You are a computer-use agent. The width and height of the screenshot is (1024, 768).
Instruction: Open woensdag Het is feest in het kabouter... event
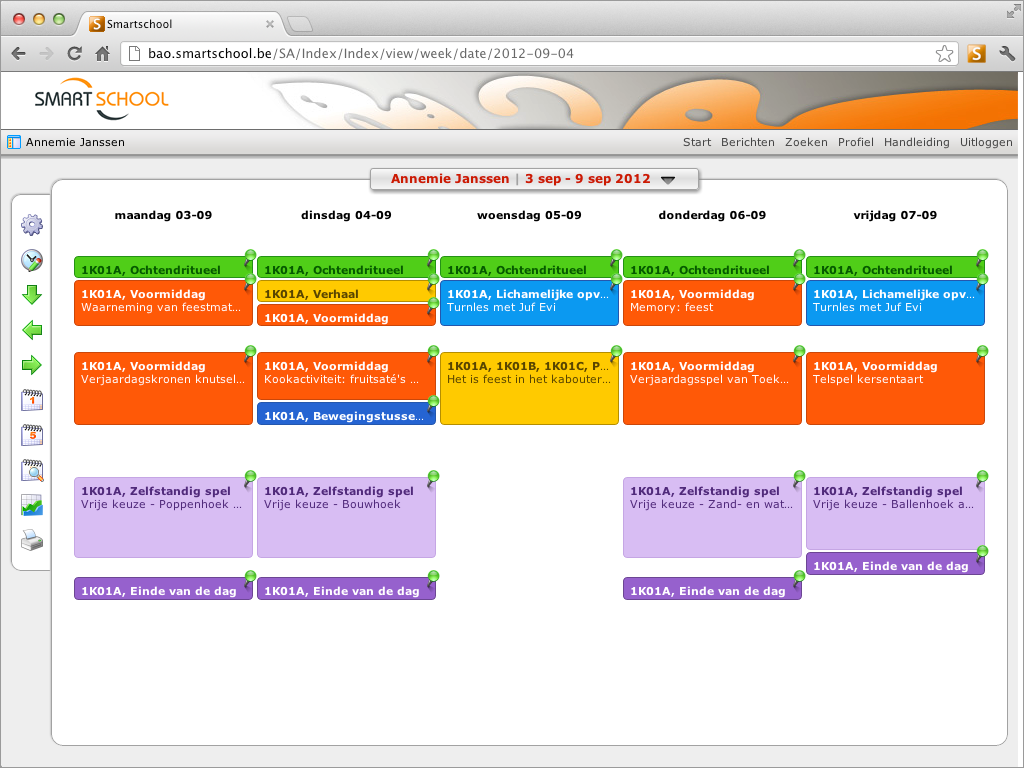pos(529,389)
